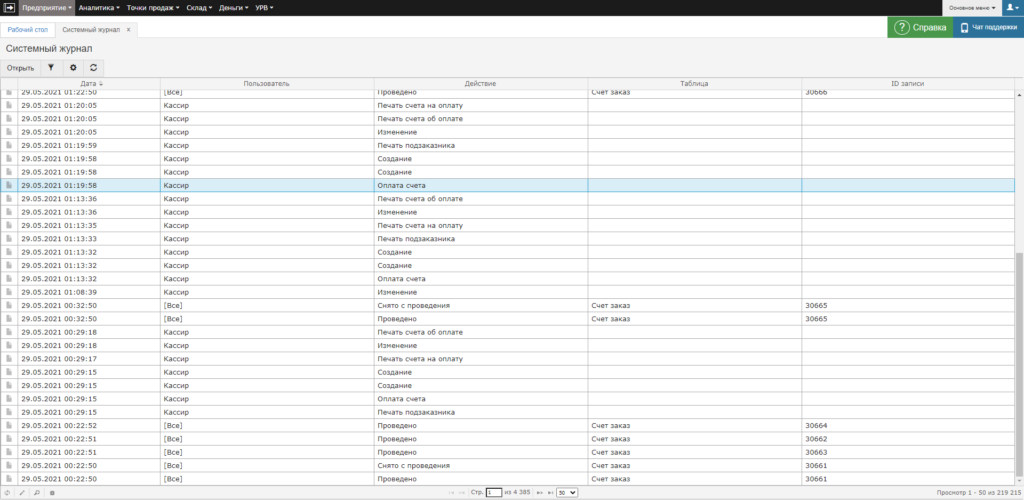
Task: Click the vertical scrollbar thumb
Action: (x=1019, y=370)
